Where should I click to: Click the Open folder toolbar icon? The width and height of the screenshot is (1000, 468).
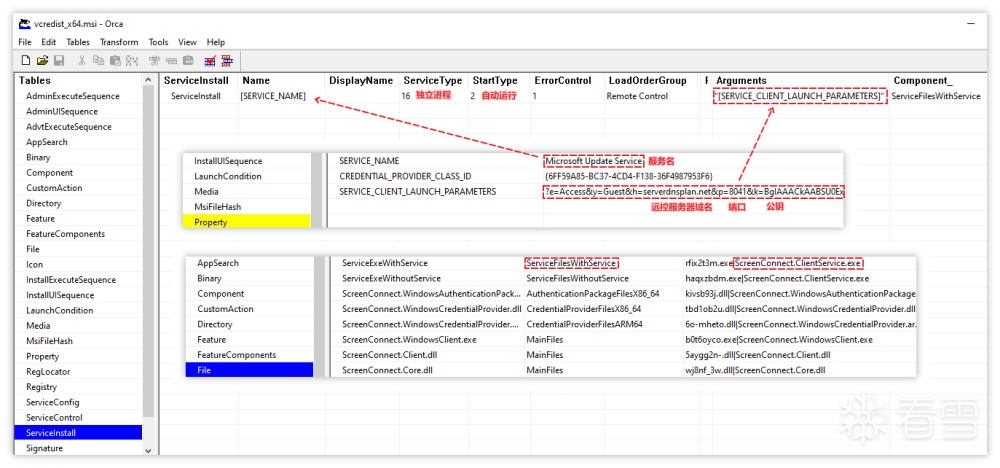pyautogui.click(x=43, y=61)
